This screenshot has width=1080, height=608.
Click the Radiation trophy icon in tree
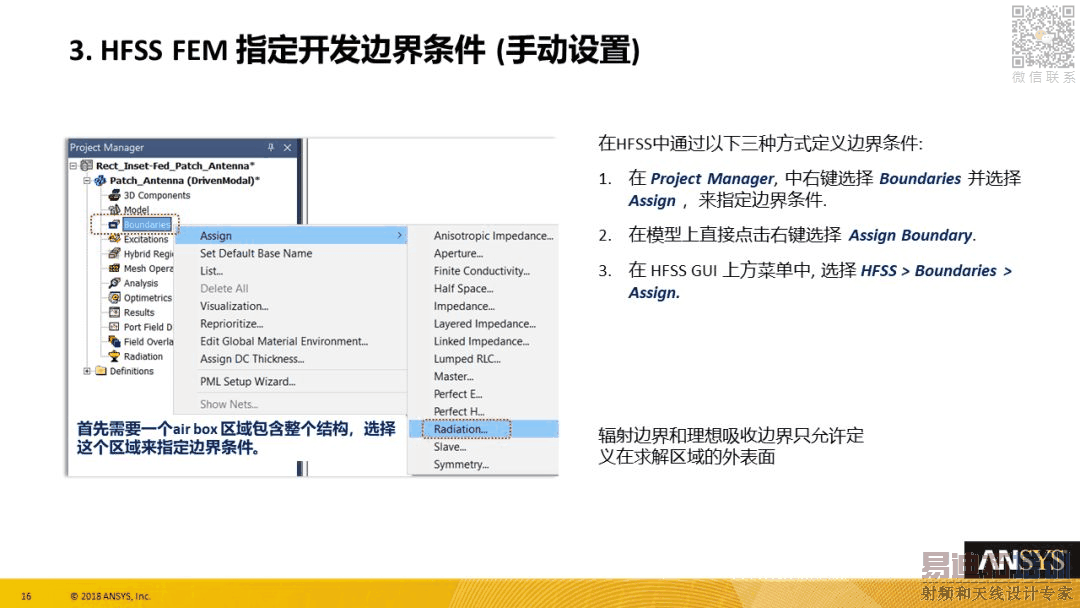click(114, 356)
